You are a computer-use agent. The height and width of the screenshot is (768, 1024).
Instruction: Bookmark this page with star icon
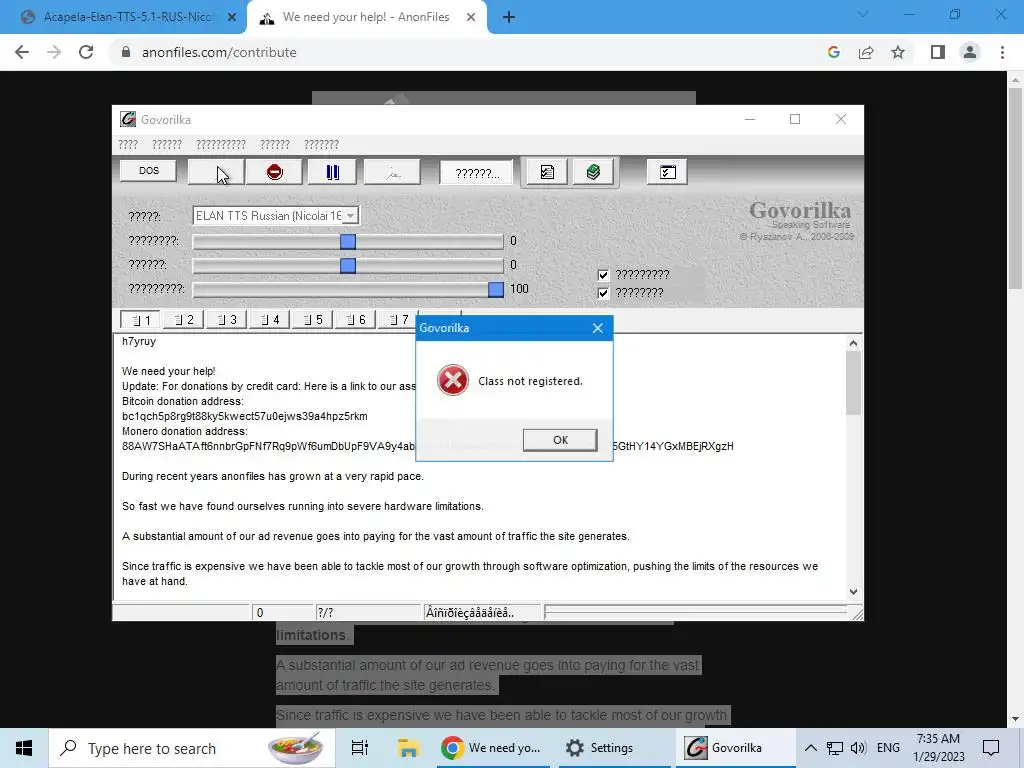(898, 52)
